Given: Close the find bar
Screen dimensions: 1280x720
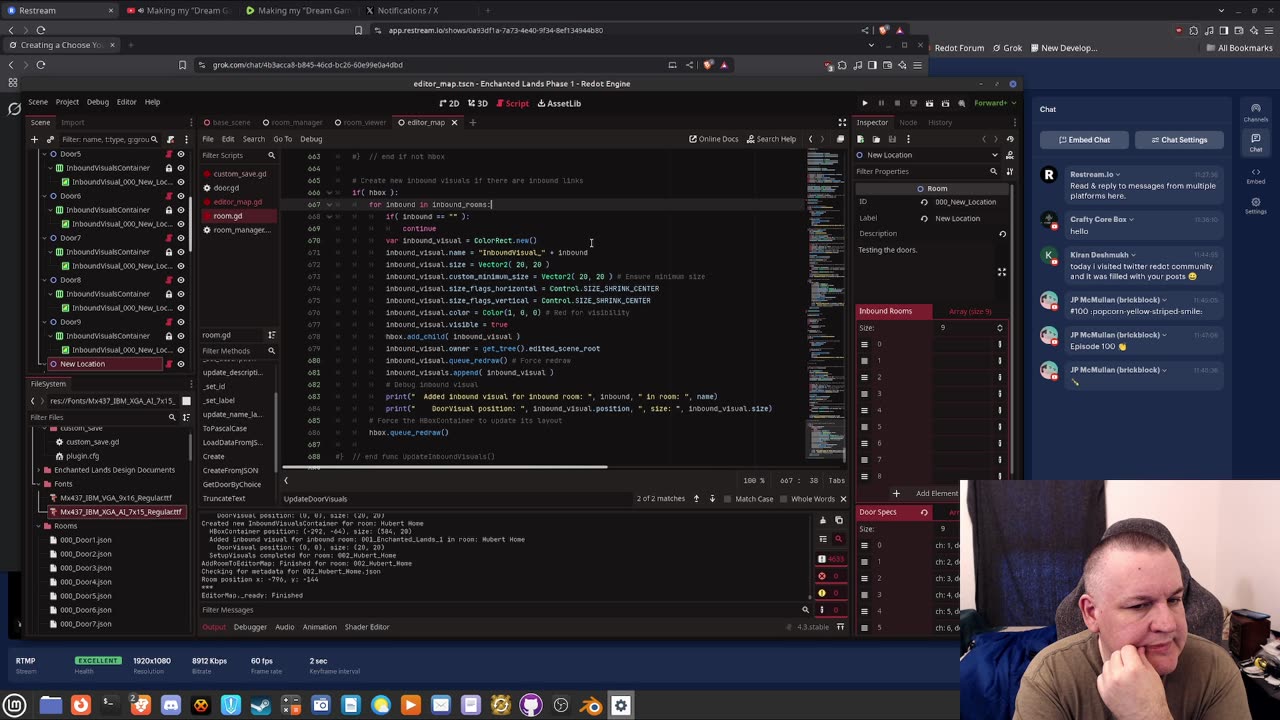Looking at the screenshot, I should point(843,499).
